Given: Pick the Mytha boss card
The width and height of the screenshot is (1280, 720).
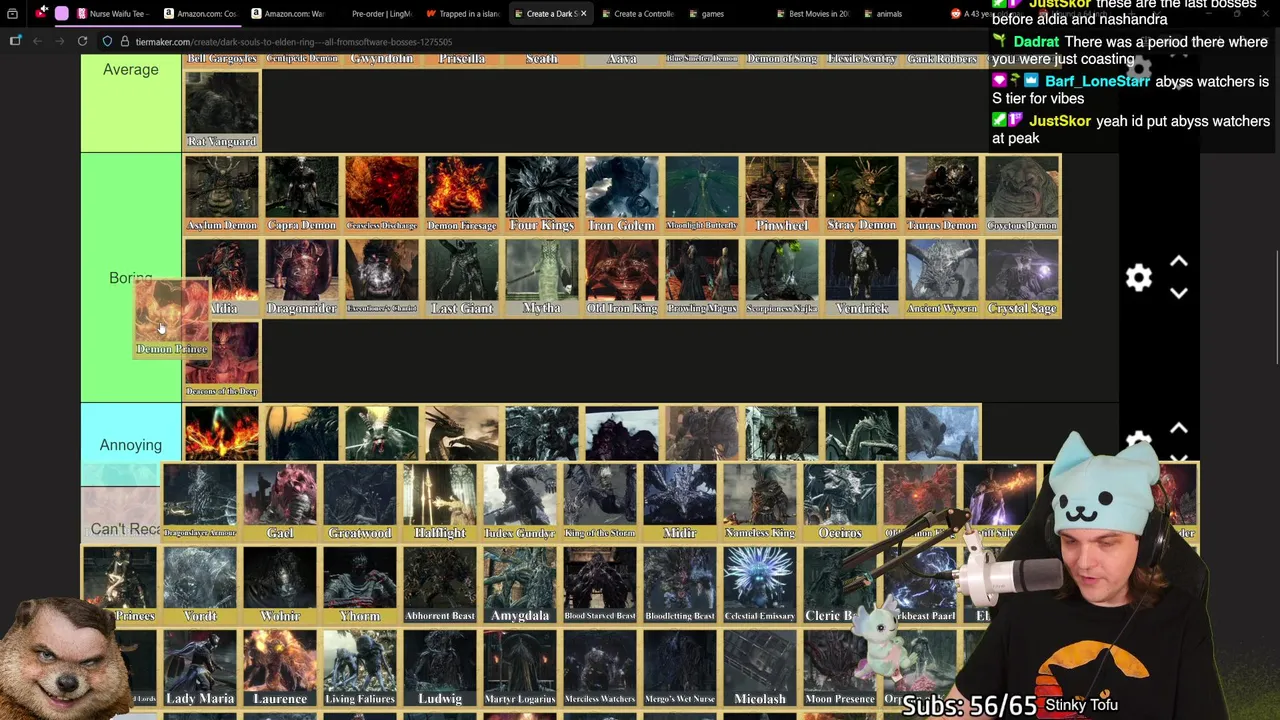Looking at the screenshot, I should tap(541, 277).
